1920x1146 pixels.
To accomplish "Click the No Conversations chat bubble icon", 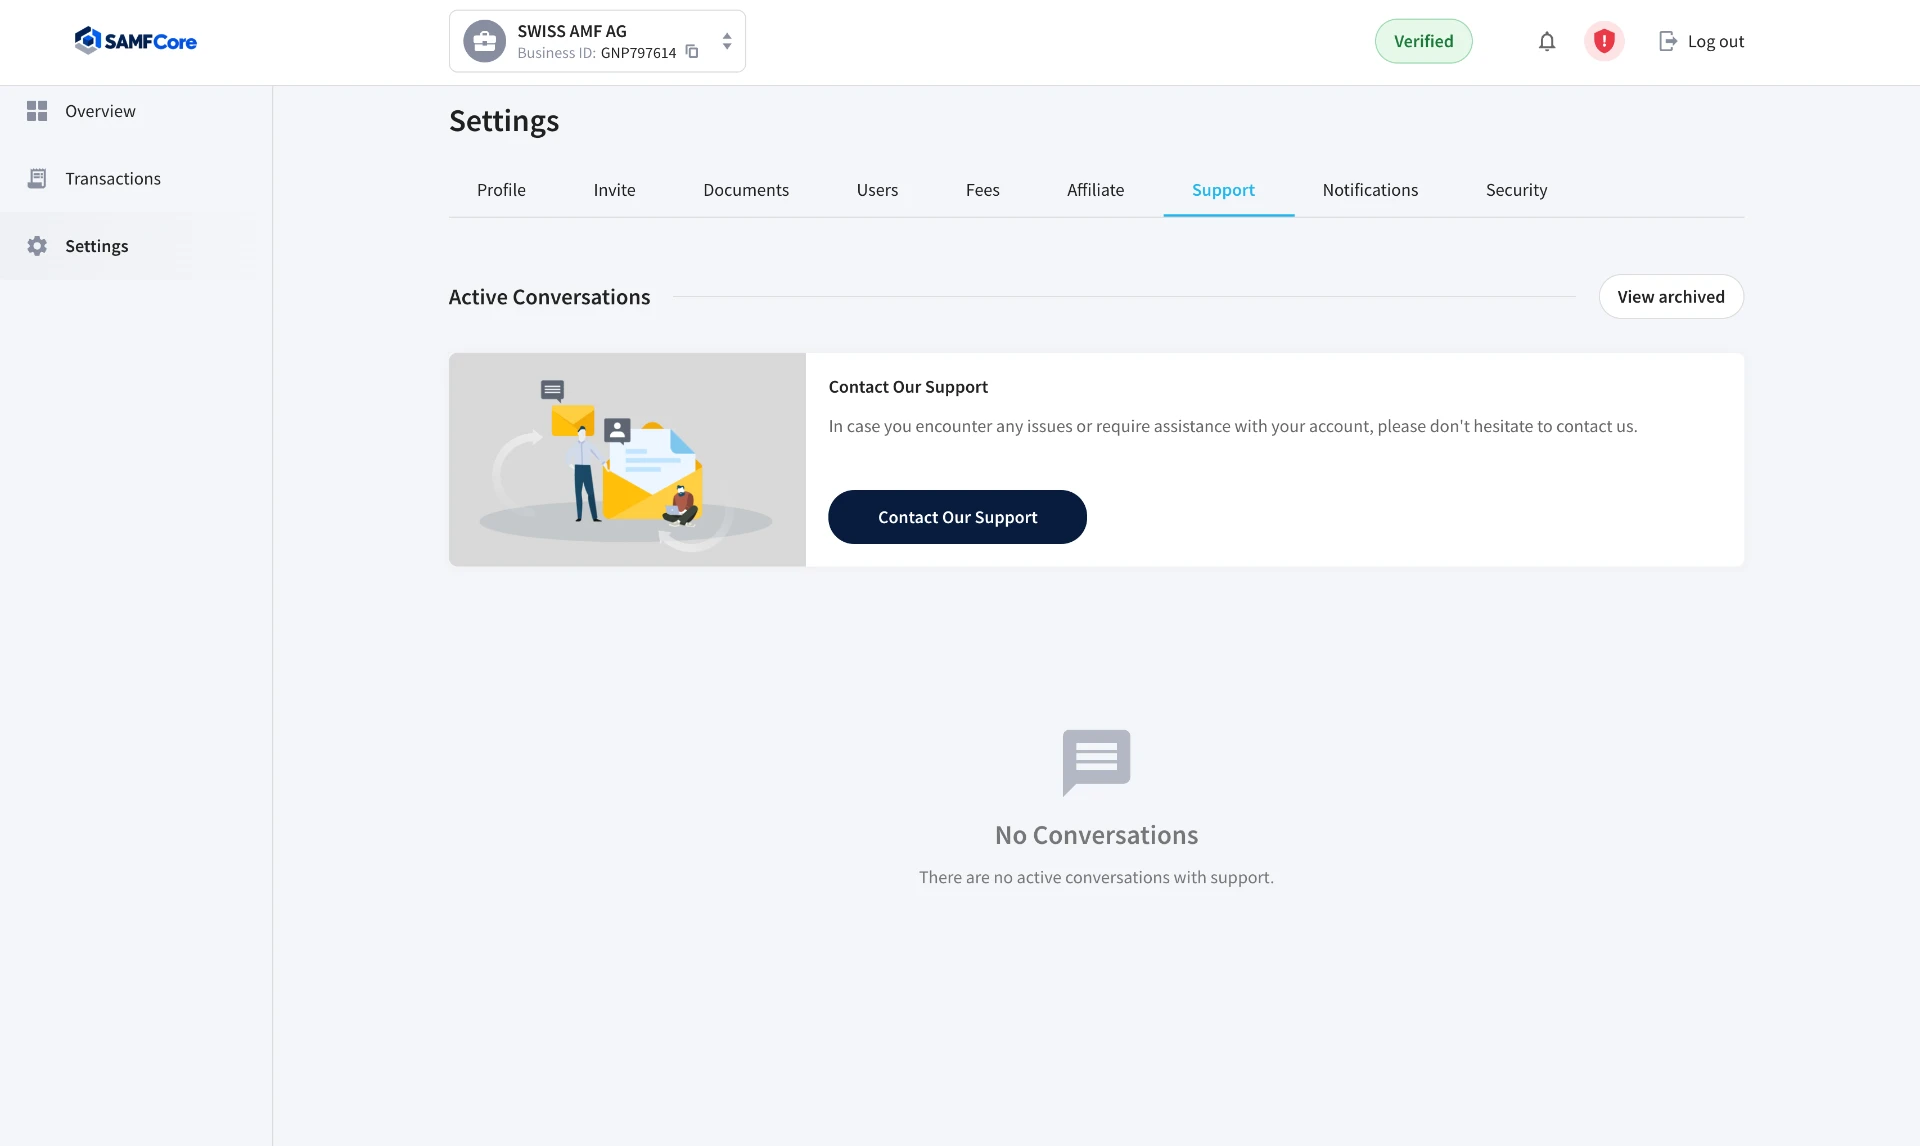I will pos(1096,762).
